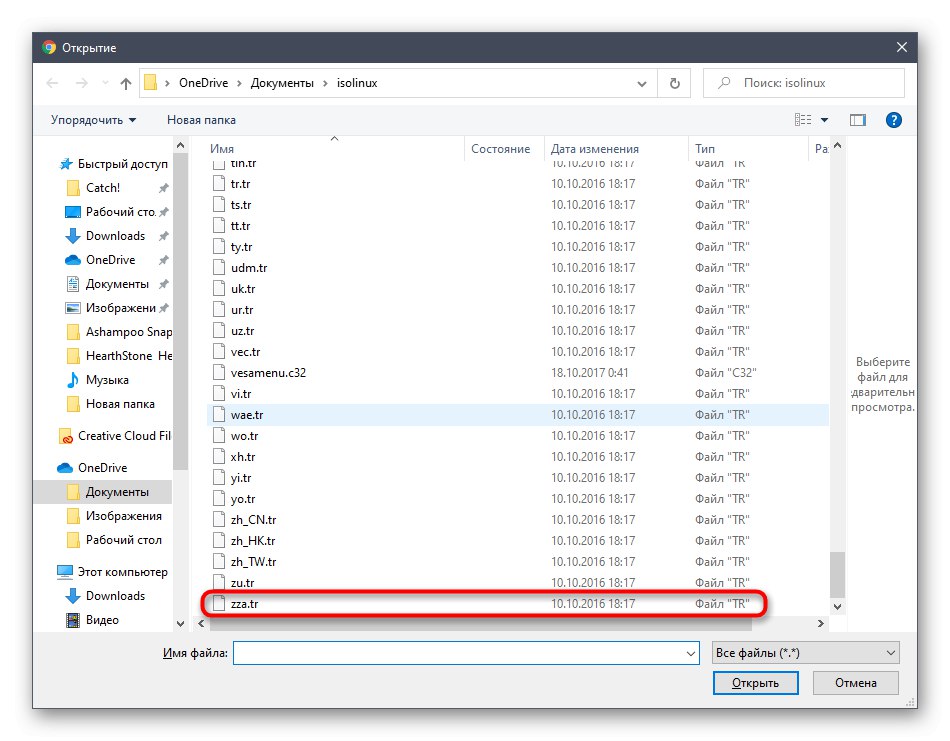Open the view options dropdown arrow
This screenshot has width=950, height=741.
pos(824,120)
